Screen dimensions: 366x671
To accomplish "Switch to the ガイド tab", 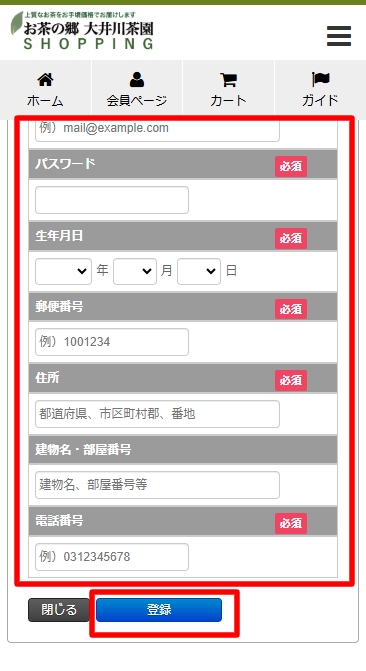I will [320, 90].
